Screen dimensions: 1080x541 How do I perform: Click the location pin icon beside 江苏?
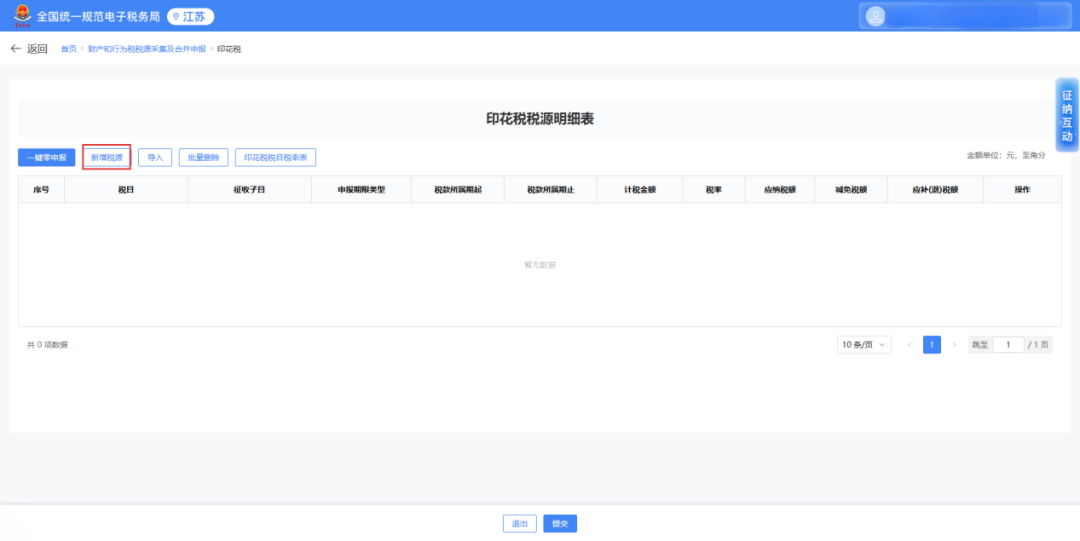[x=176, y=17]
